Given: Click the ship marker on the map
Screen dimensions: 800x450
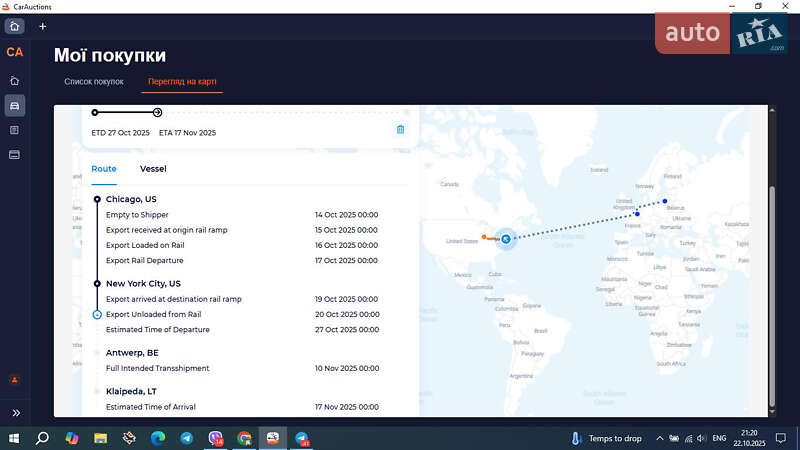Looking at the screenshot, I should click(506, 239).
